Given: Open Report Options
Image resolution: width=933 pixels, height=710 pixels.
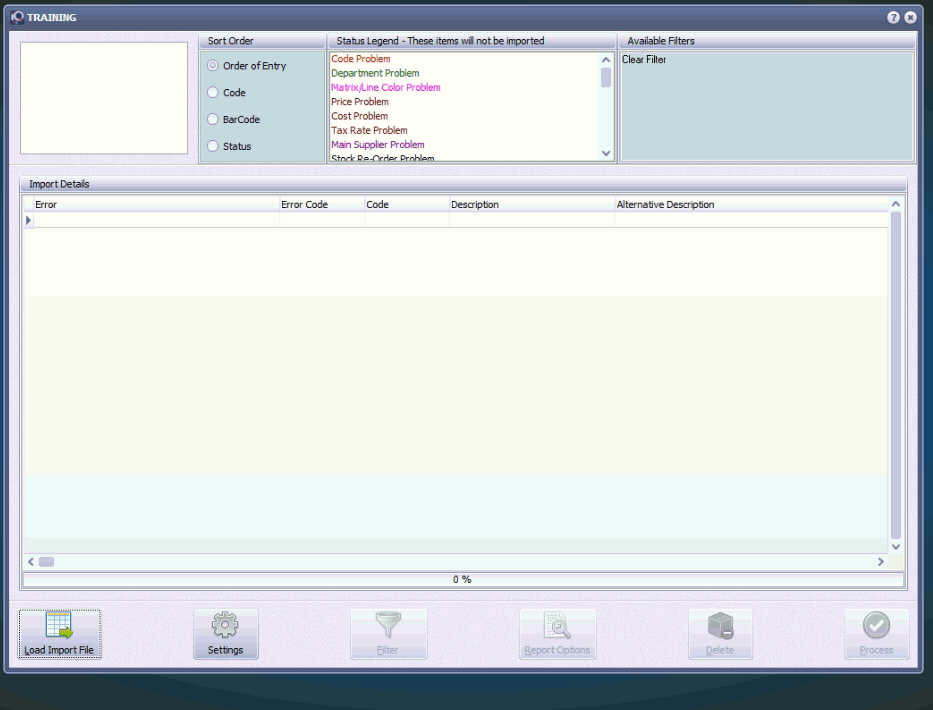Looking at the screenshot, I should (558, 634).
